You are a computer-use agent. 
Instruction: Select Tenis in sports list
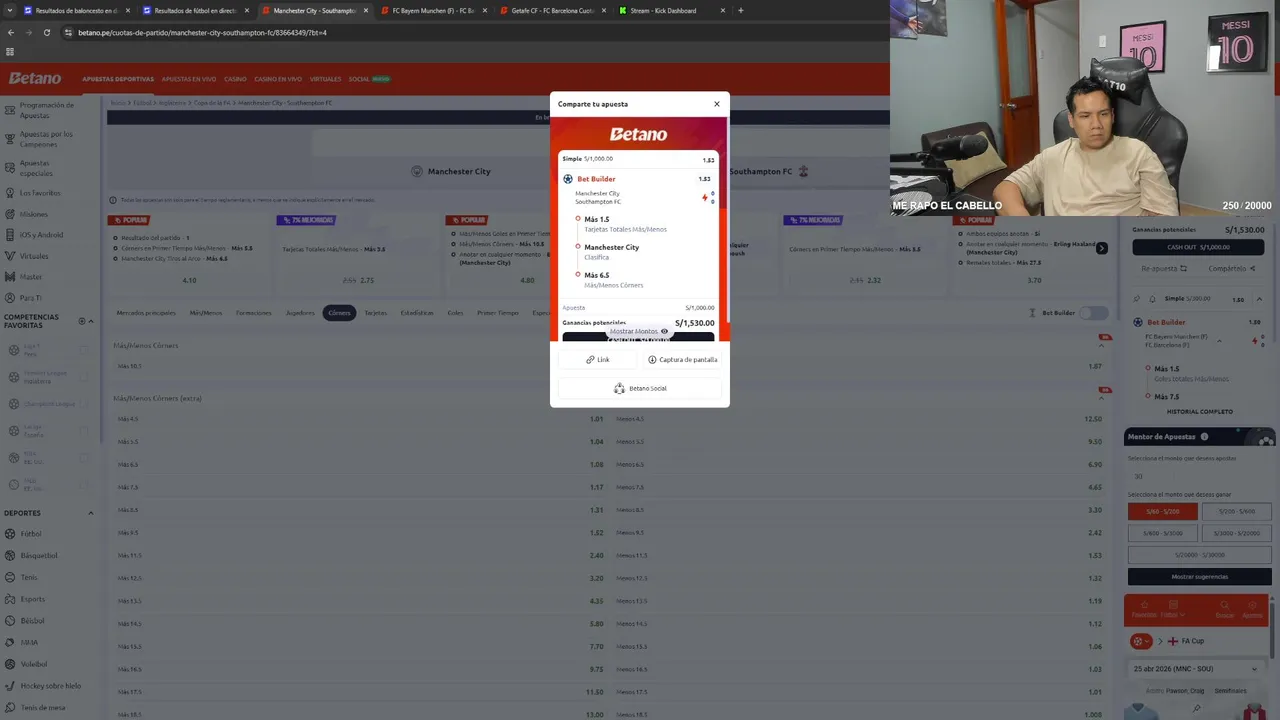click(x=29, y=577)
